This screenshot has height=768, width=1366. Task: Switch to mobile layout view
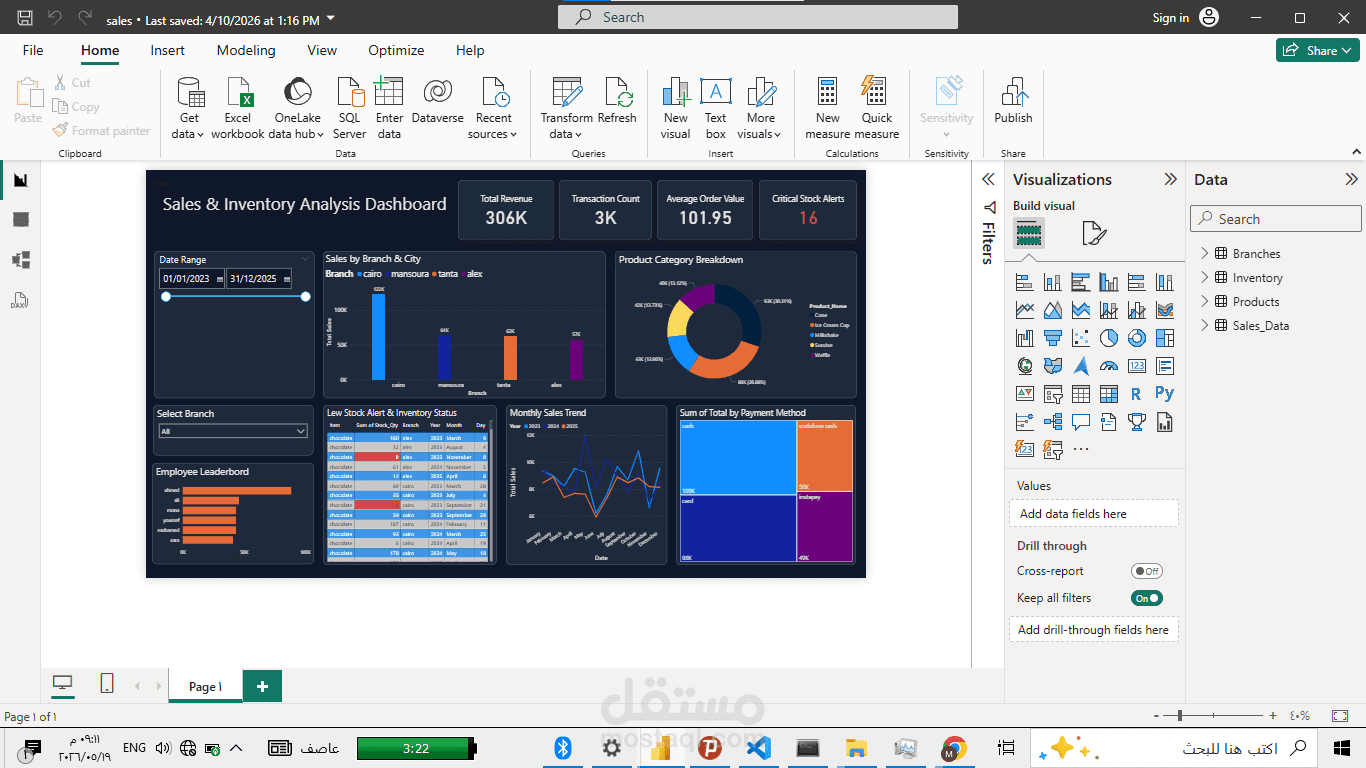106,684
